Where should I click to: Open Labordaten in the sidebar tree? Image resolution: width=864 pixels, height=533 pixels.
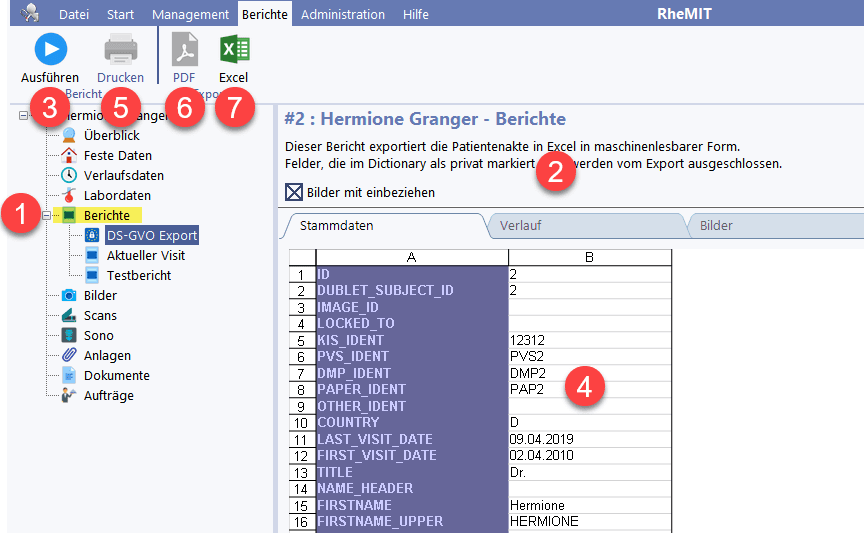(117, 195)
